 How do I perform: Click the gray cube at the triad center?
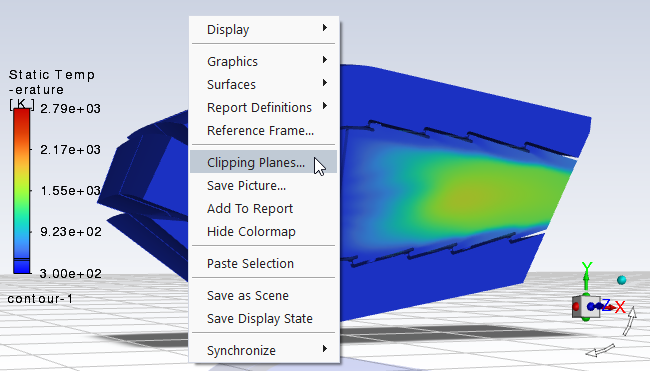pyautogui.click(x=586, y=307)
